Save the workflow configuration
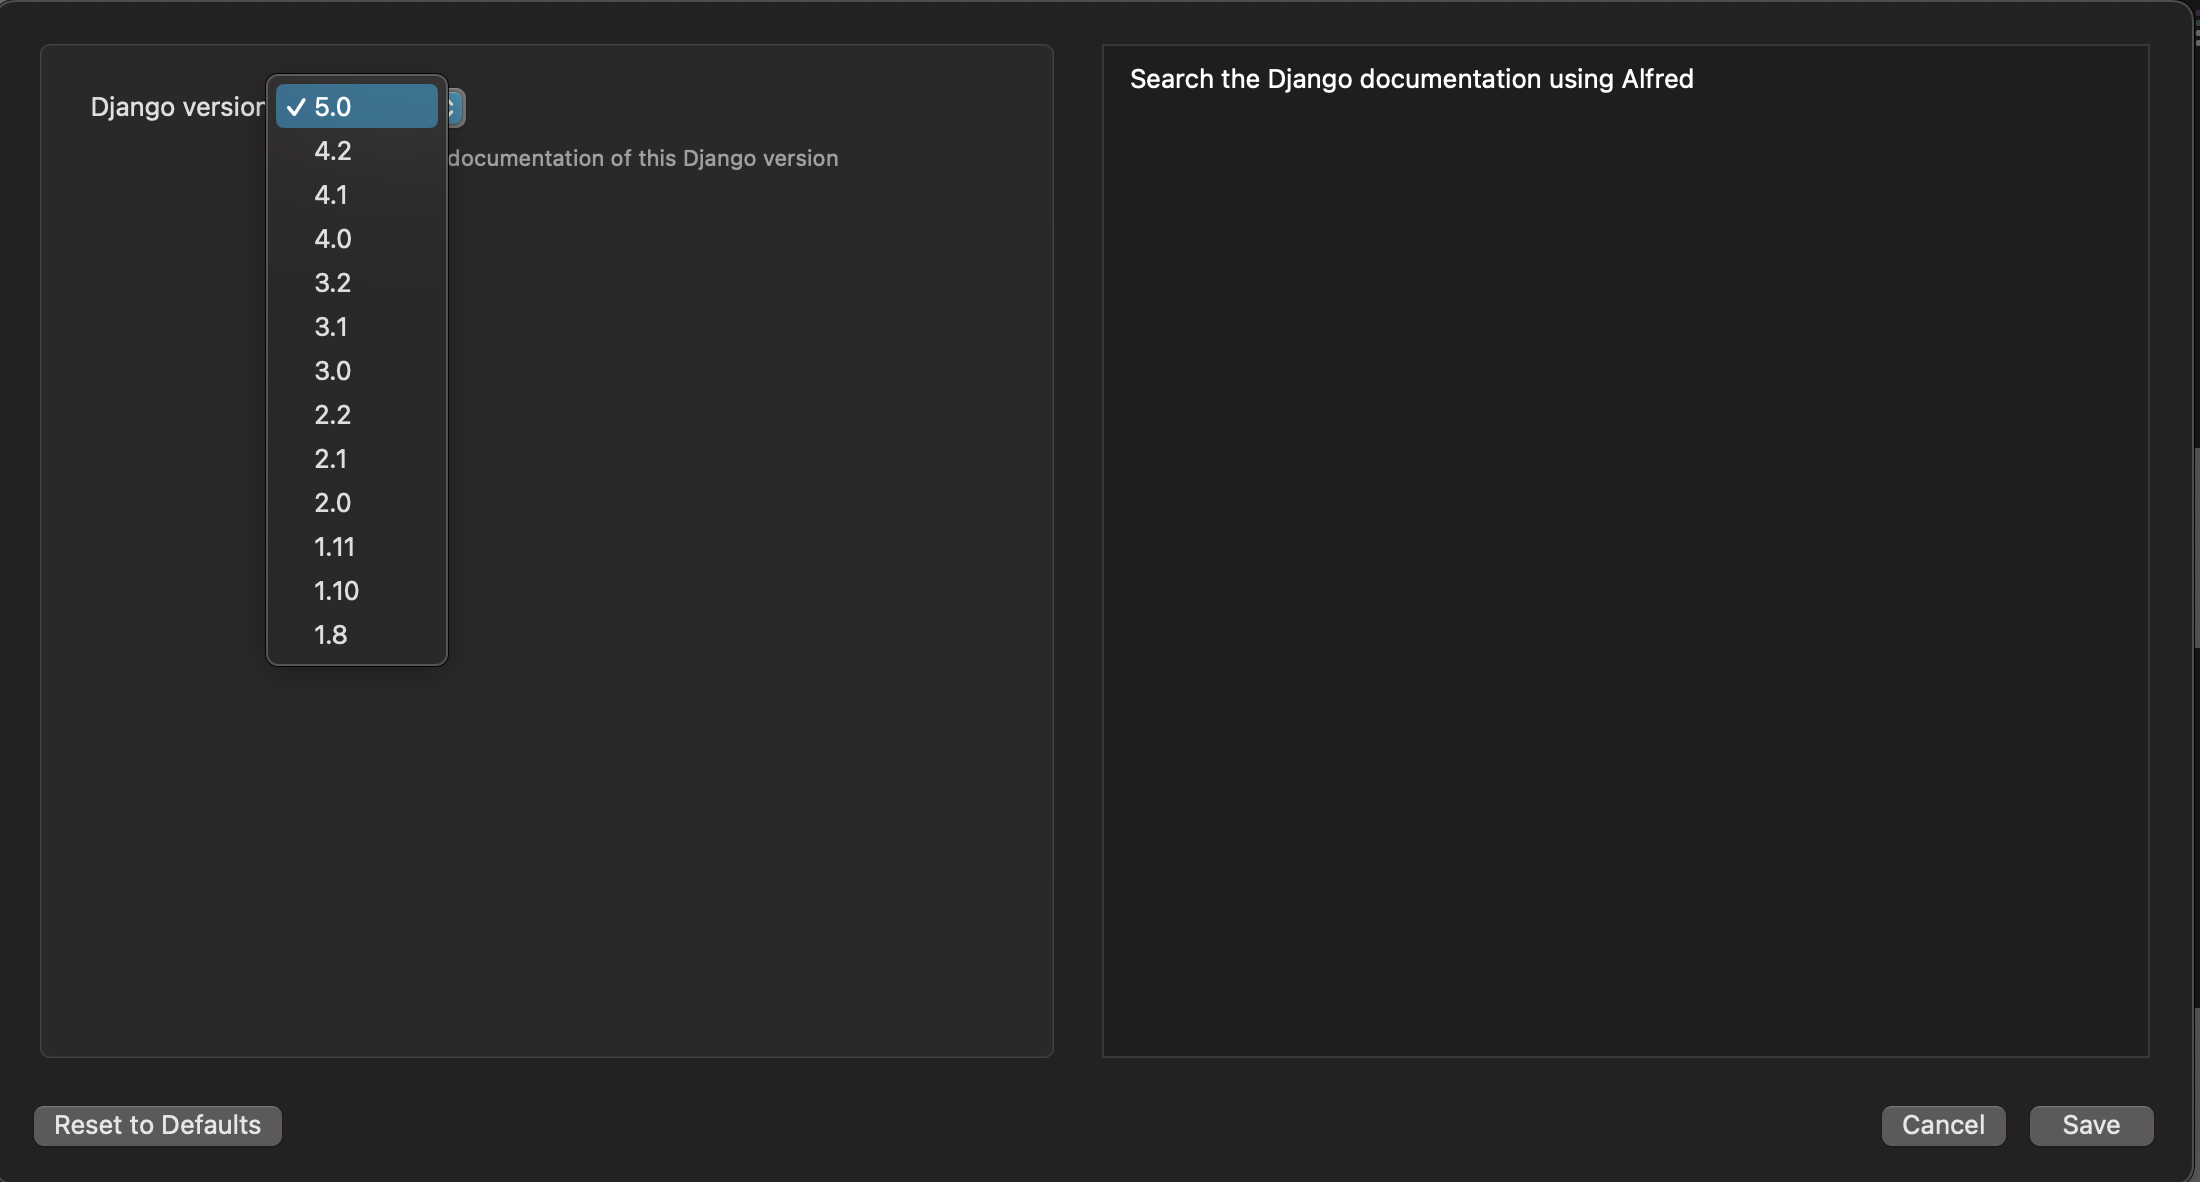The width and height of the screenshot is (2200, 1182). [2090, 1125]
